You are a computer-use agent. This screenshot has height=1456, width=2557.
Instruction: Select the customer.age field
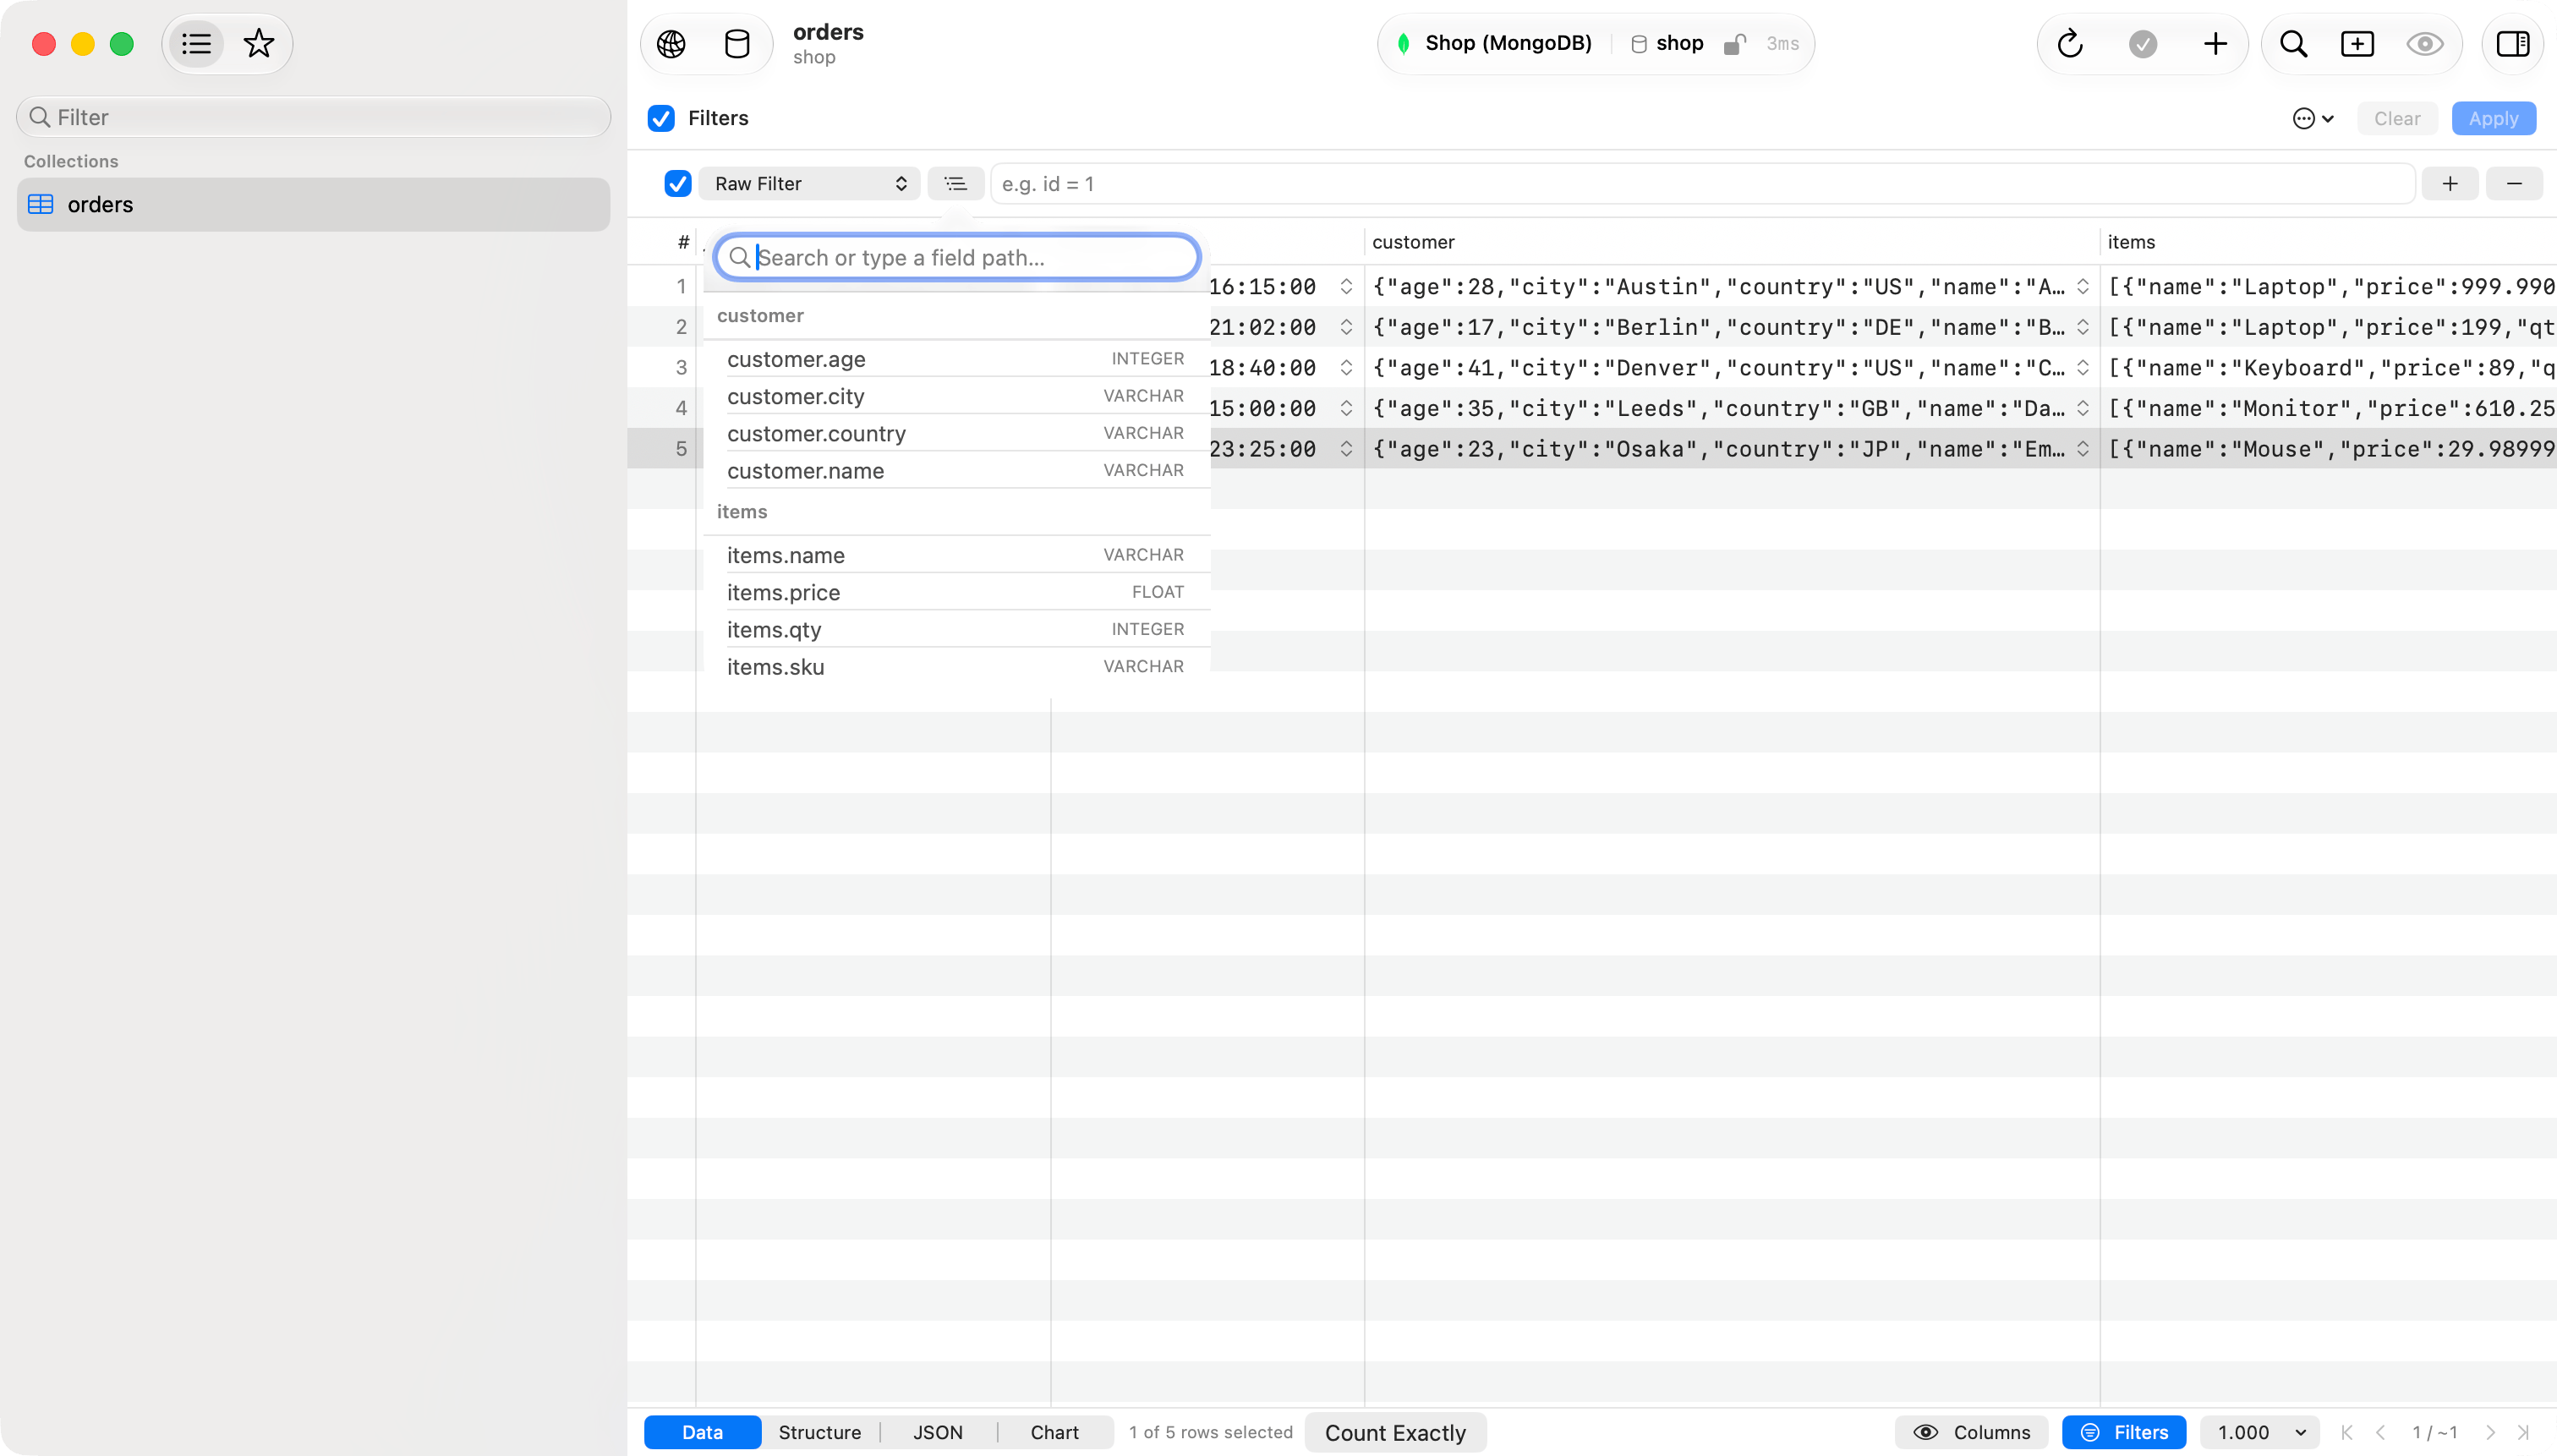[x=956, y=359]
